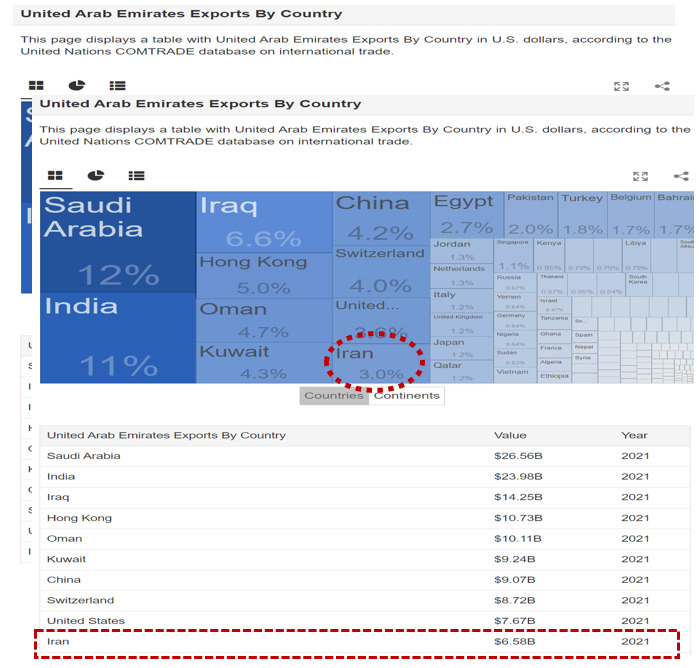Open Iran link in table
699x668 pixels.
58,641
